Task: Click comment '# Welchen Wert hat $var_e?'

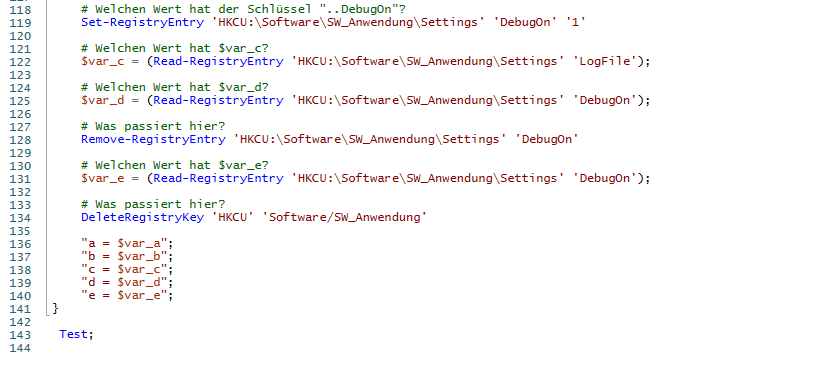Action: [175, 165]
